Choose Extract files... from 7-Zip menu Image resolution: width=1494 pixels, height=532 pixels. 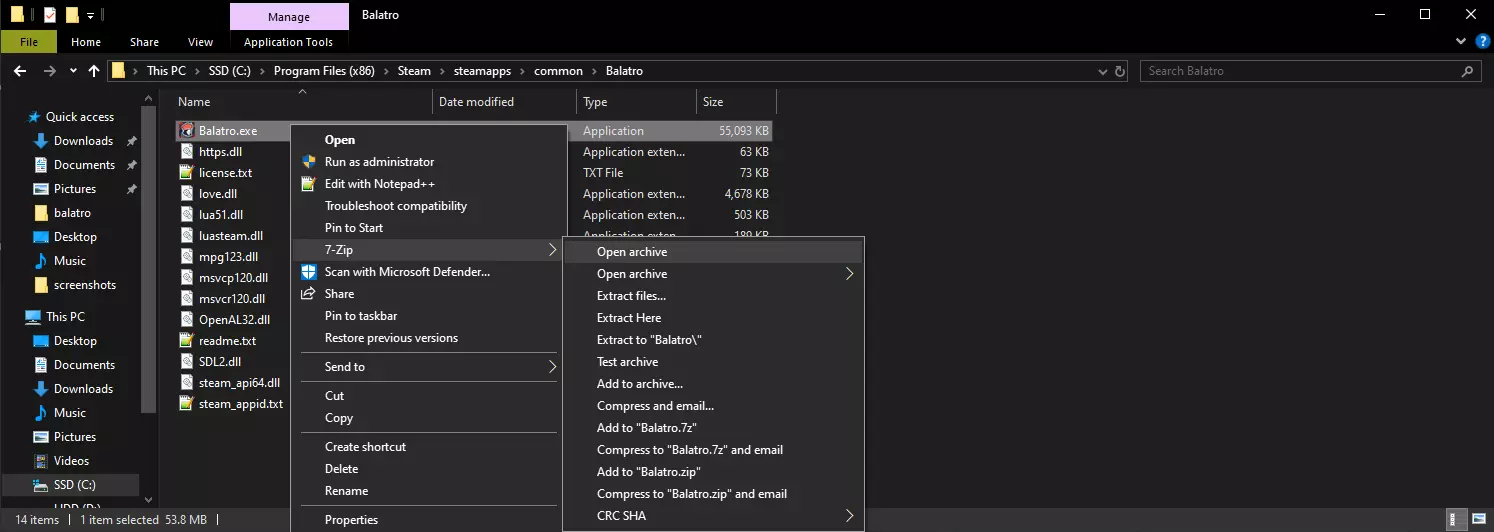point(631,296)
